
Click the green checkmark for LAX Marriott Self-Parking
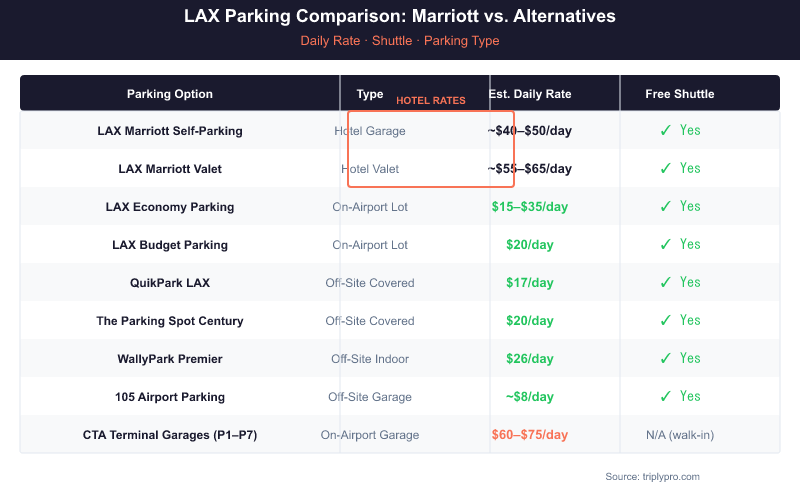665,130
